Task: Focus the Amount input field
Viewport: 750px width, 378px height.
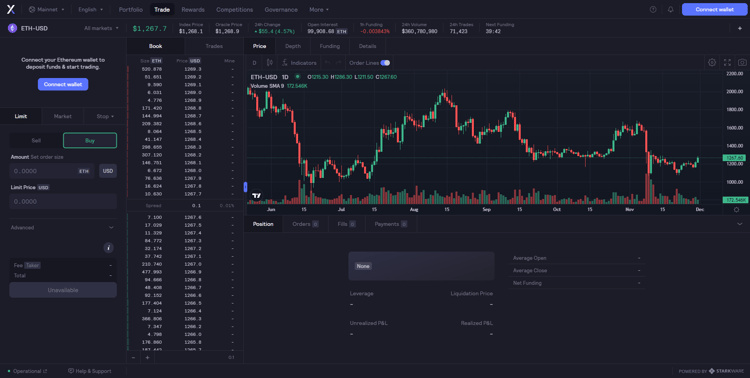Action: click(x=52, y=171)
